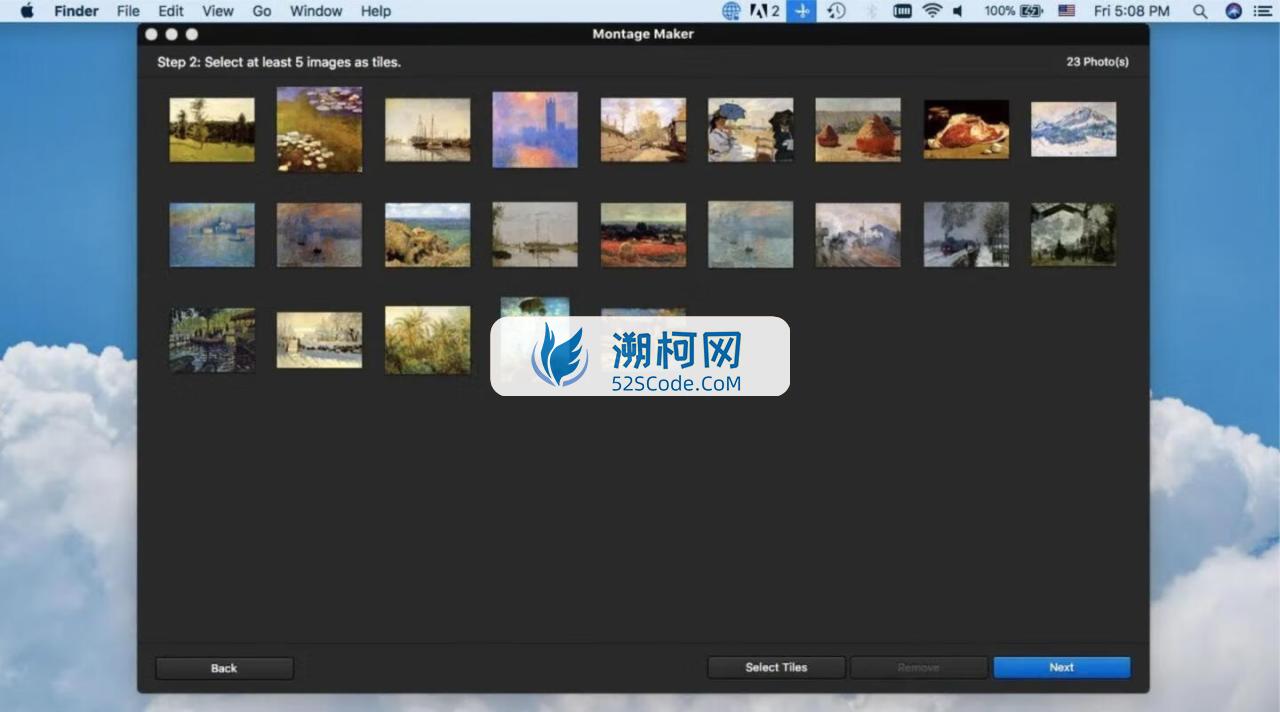The width and height of the screenshot is (1280, 712).
Task: Select the steamy train station painting
Action: tap(858, 235)
